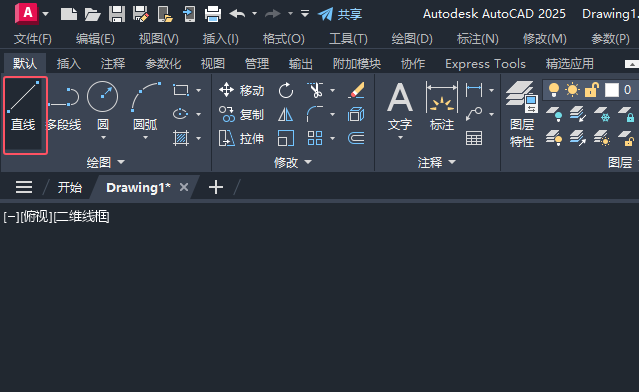Switch to the Start (开始) file tab
Image resolution: width=639 pixels, height=392 pixels.
pyautogui.click(x=70, y=187)
